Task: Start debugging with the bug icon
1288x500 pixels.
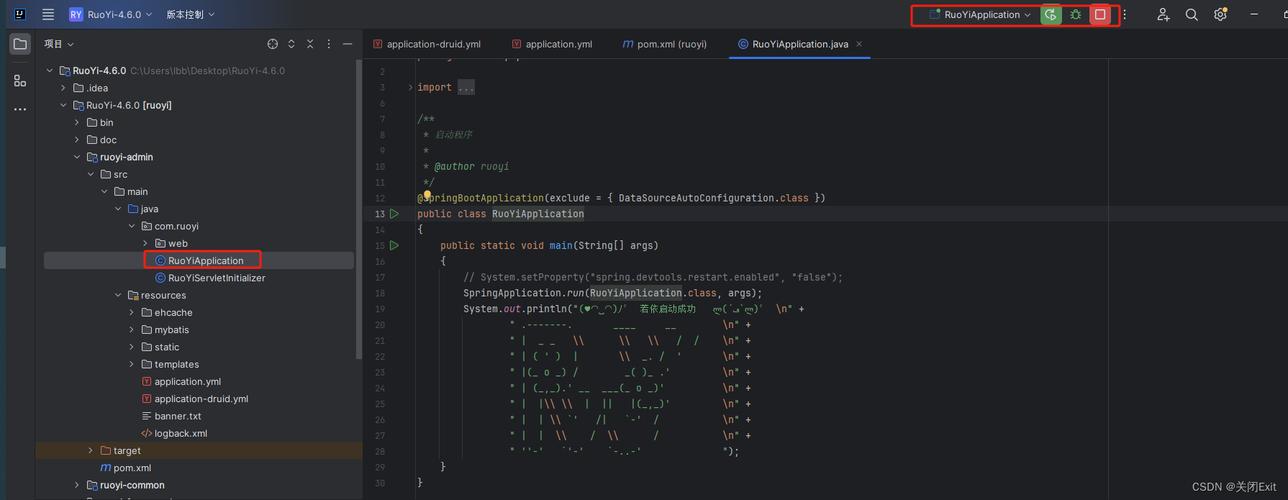Action: [1076, 15]
